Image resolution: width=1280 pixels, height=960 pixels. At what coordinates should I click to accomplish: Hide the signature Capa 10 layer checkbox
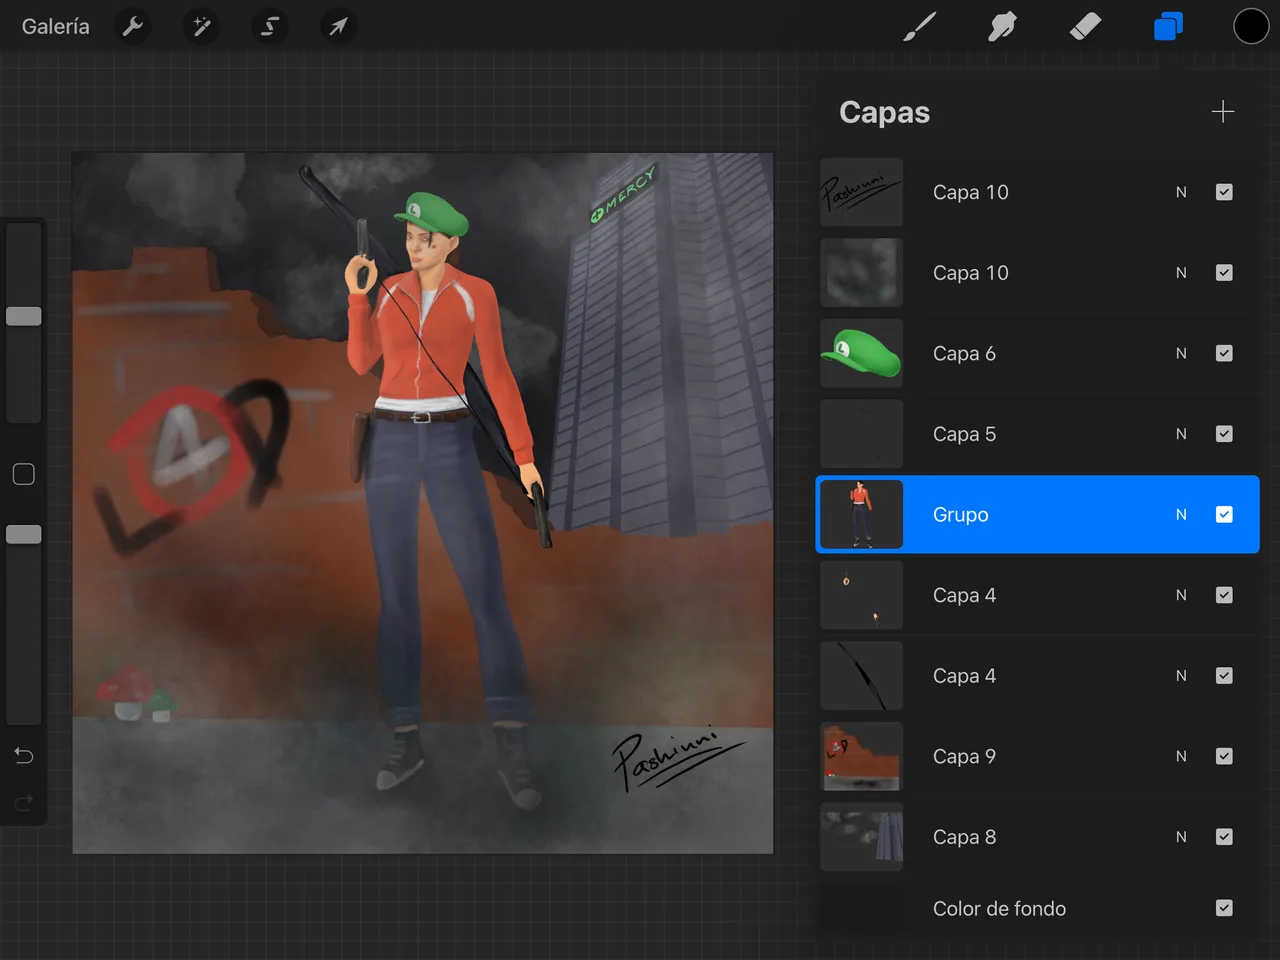click(1224, 192)
